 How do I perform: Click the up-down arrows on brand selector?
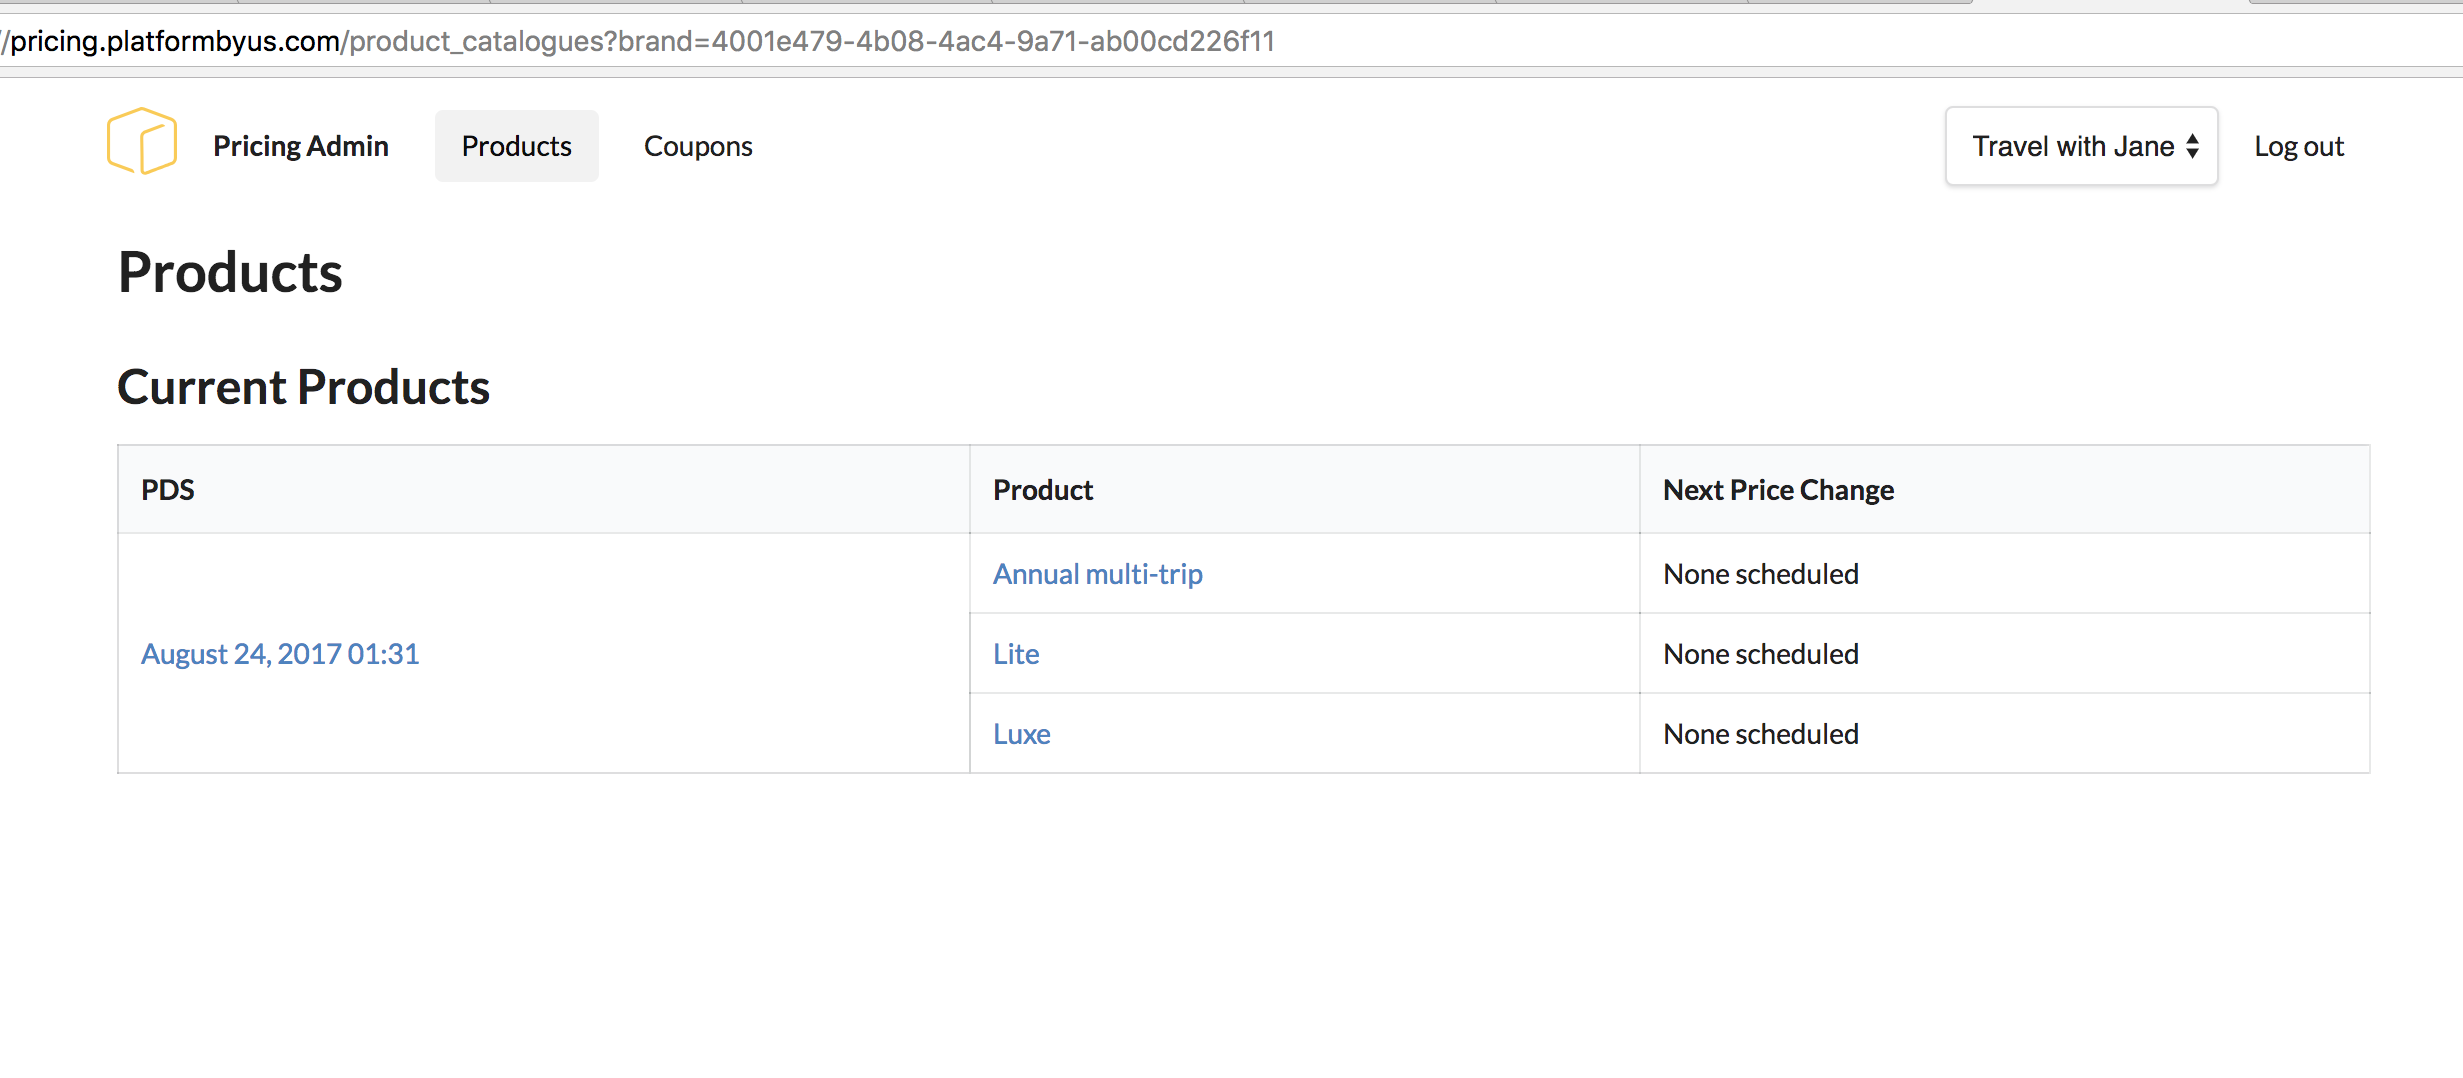pyautogui.click(x=2192, y=147)
